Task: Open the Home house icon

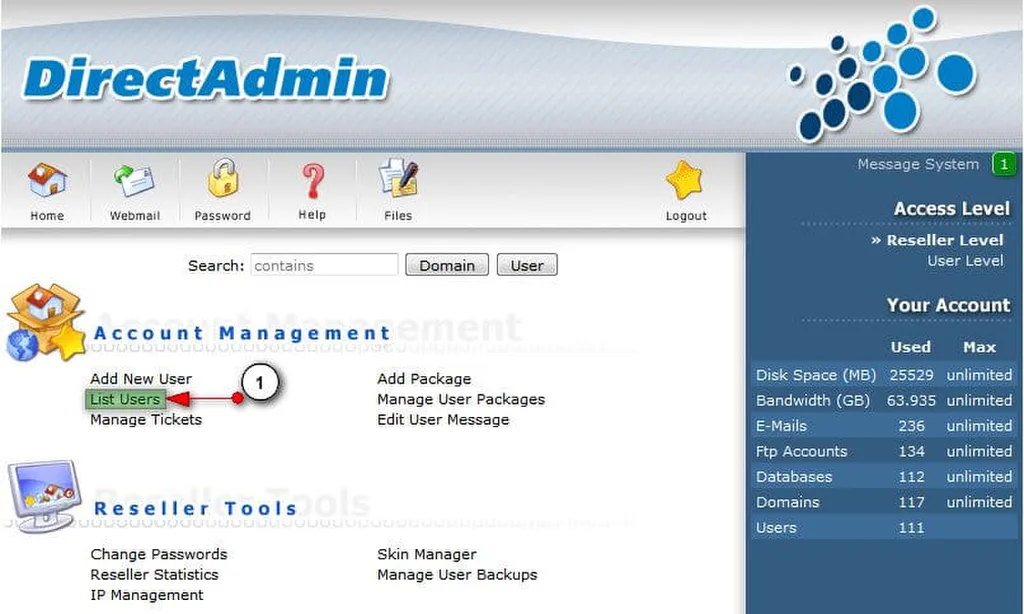Action: pyautogui.click(x=47, y=180)
